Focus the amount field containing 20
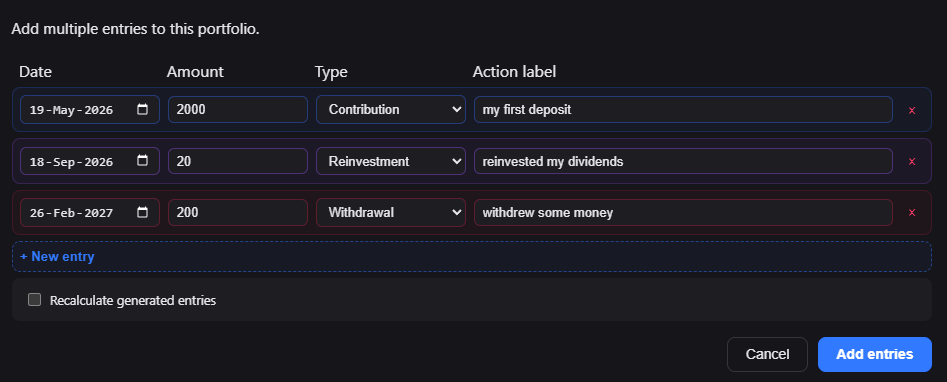This screenshot has height=382, width=947. coord(238,161)
